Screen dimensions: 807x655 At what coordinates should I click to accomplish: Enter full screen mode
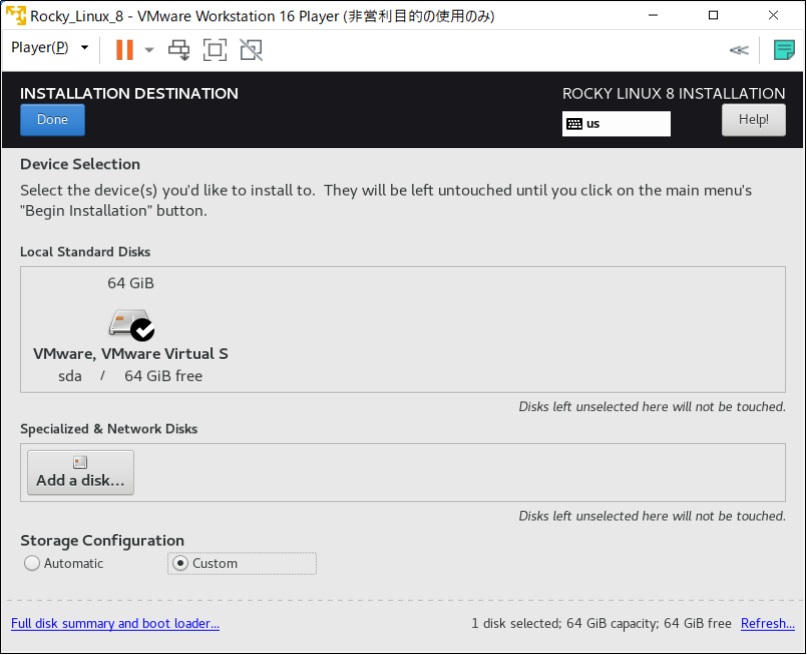pyautogui.click(x=214, y=48)
